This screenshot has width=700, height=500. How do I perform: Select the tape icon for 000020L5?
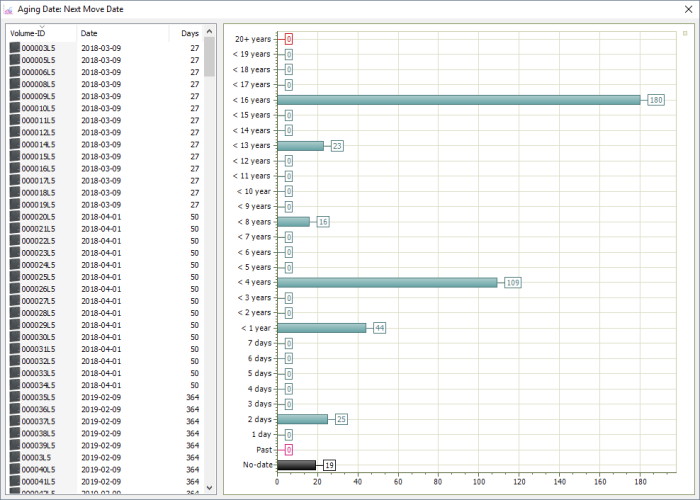pos(14,217)
